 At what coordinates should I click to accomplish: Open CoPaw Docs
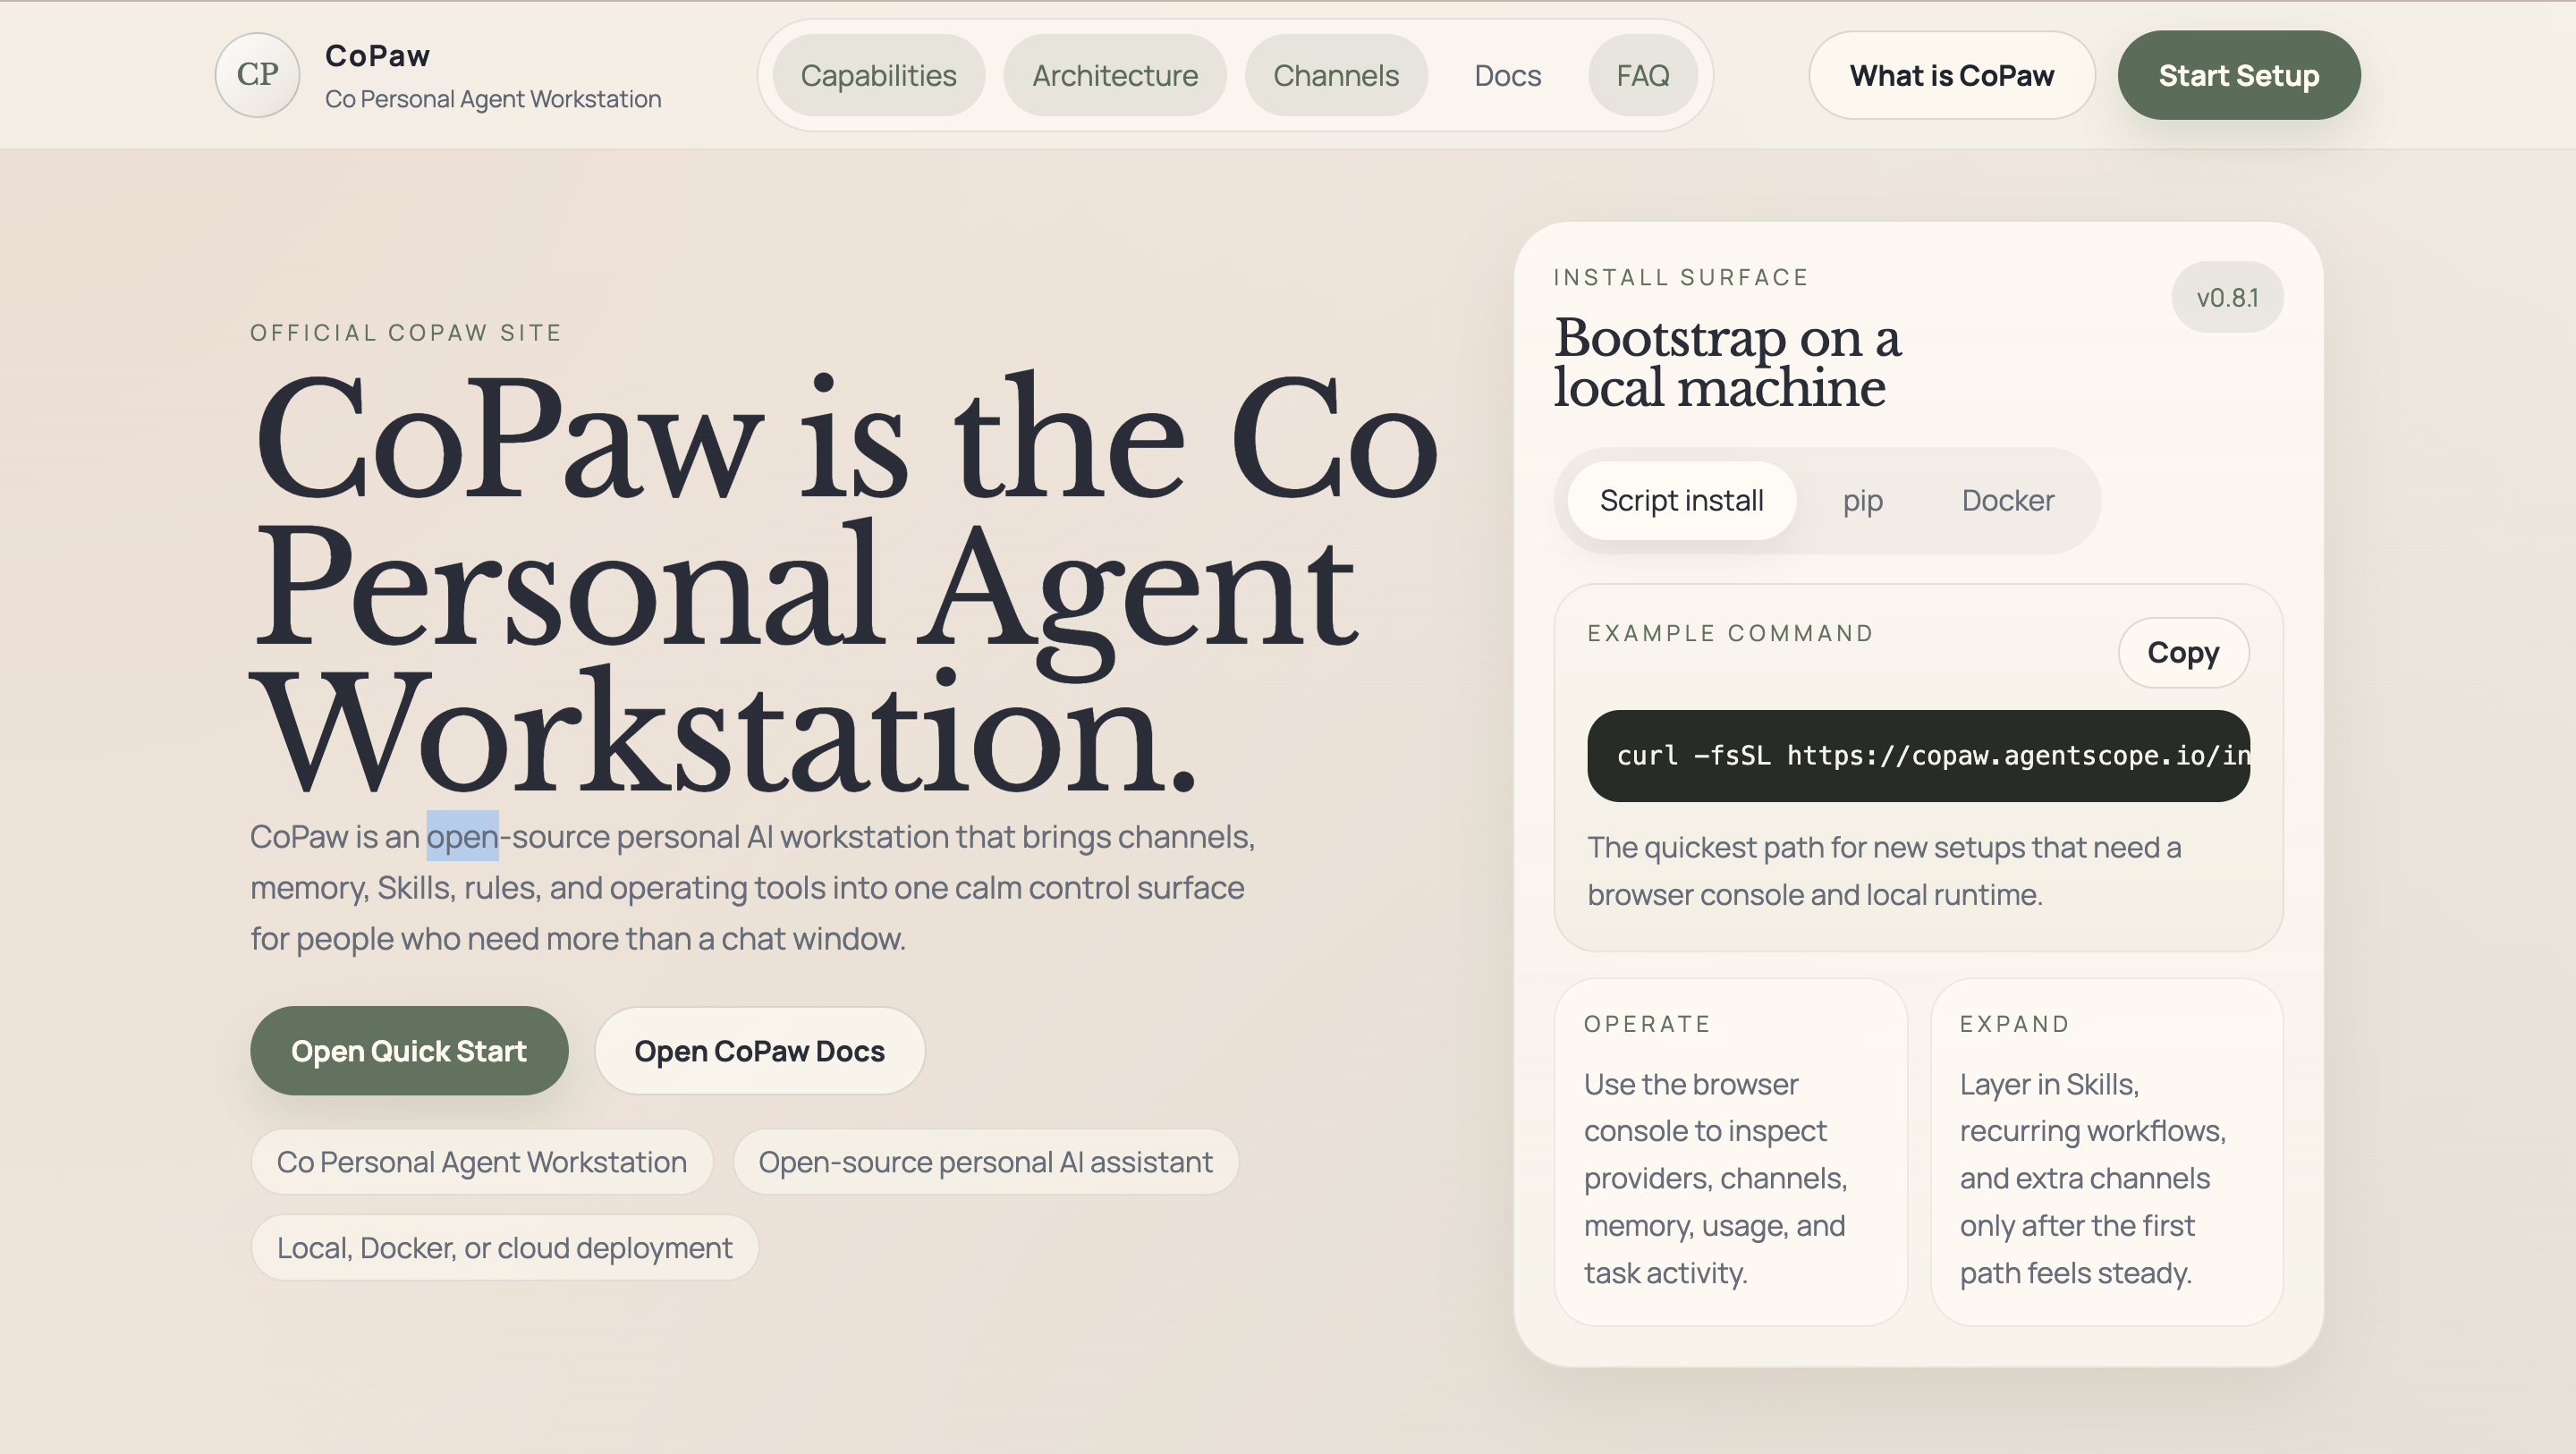pyautogui.click(x=759, y=1050)
